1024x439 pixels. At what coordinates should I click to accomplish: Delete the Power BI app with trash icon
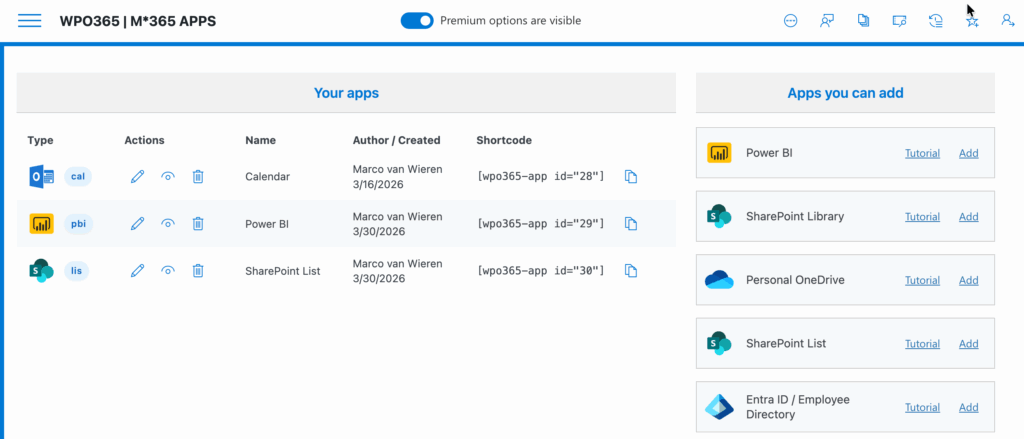coord(198,223)
